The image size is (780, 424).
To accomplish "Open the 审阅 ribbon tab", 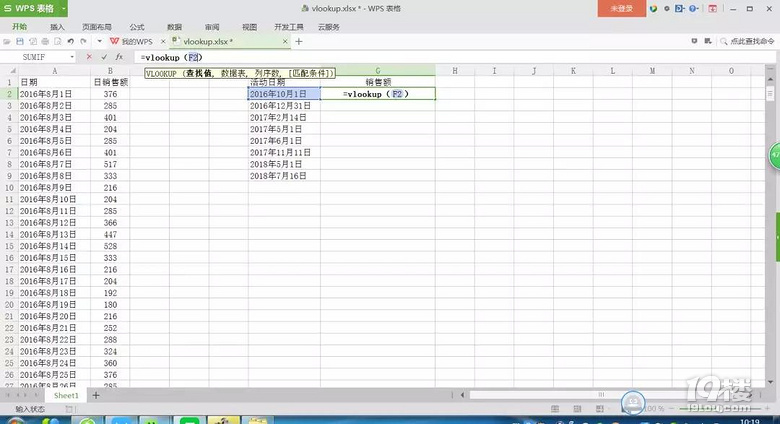I will pos(212,27).
